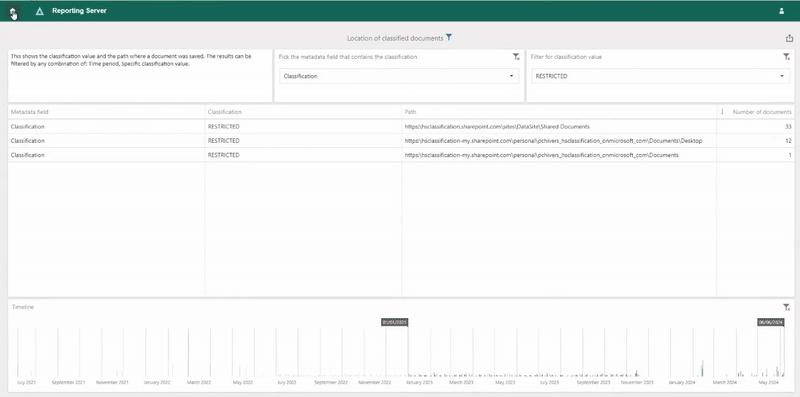Clear the filter on the classification value panel
800x397 pixels.
tap(786, 57)
